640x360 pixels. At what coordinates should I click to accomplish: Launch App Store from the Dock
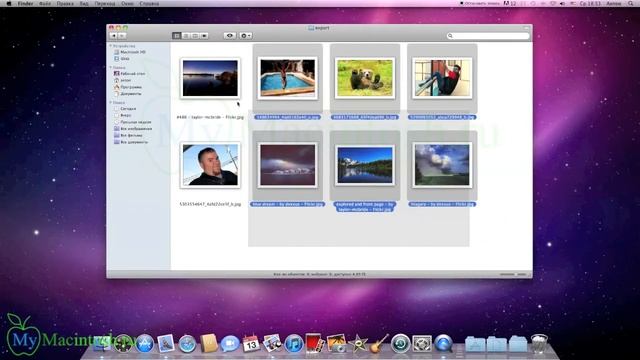[144, 344]
